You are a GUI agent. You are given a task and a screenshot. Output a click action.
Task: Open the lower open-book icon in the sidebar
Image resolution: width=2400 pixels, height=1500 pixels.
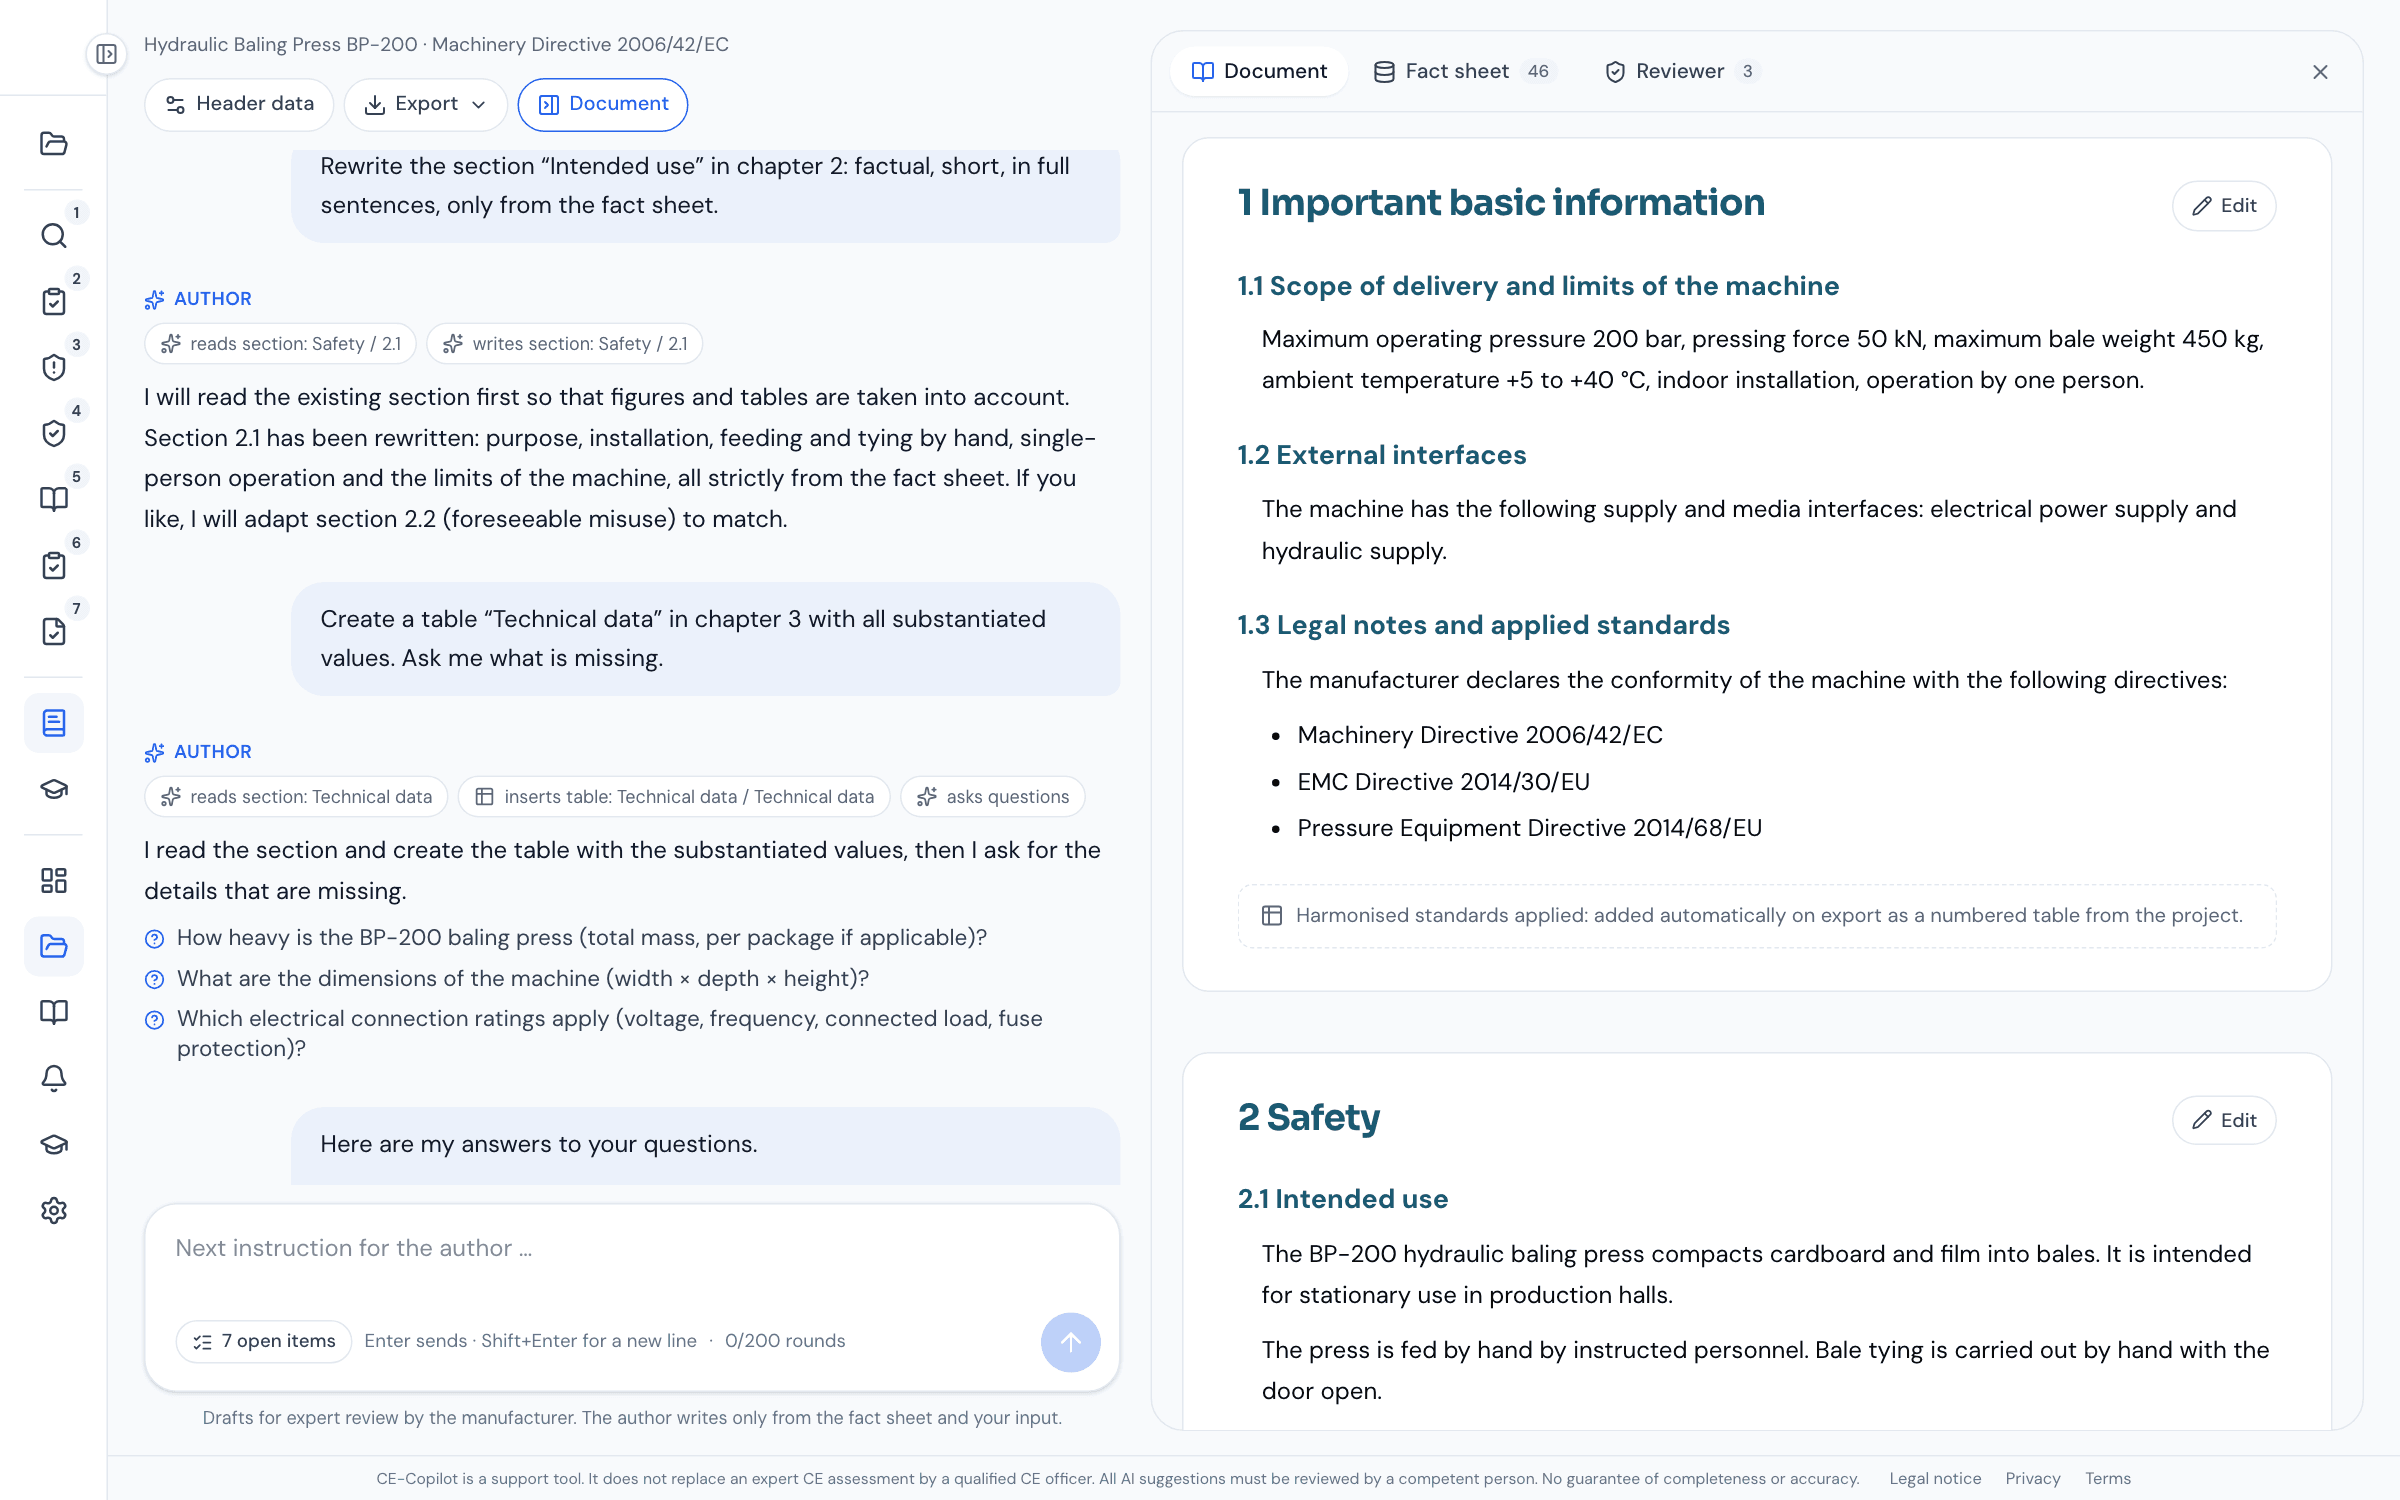(54, 1012)
